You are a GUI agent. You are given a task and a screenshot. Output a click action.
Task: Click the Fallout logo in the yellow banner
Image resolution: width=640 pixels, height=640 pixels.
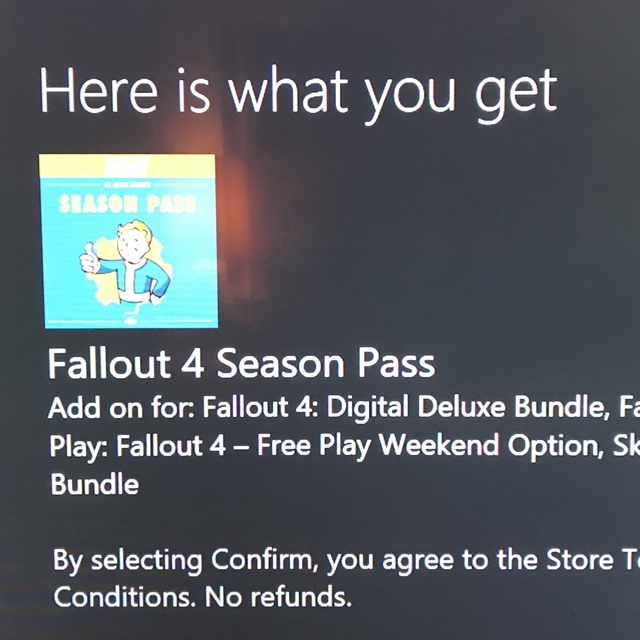(127, 167)
